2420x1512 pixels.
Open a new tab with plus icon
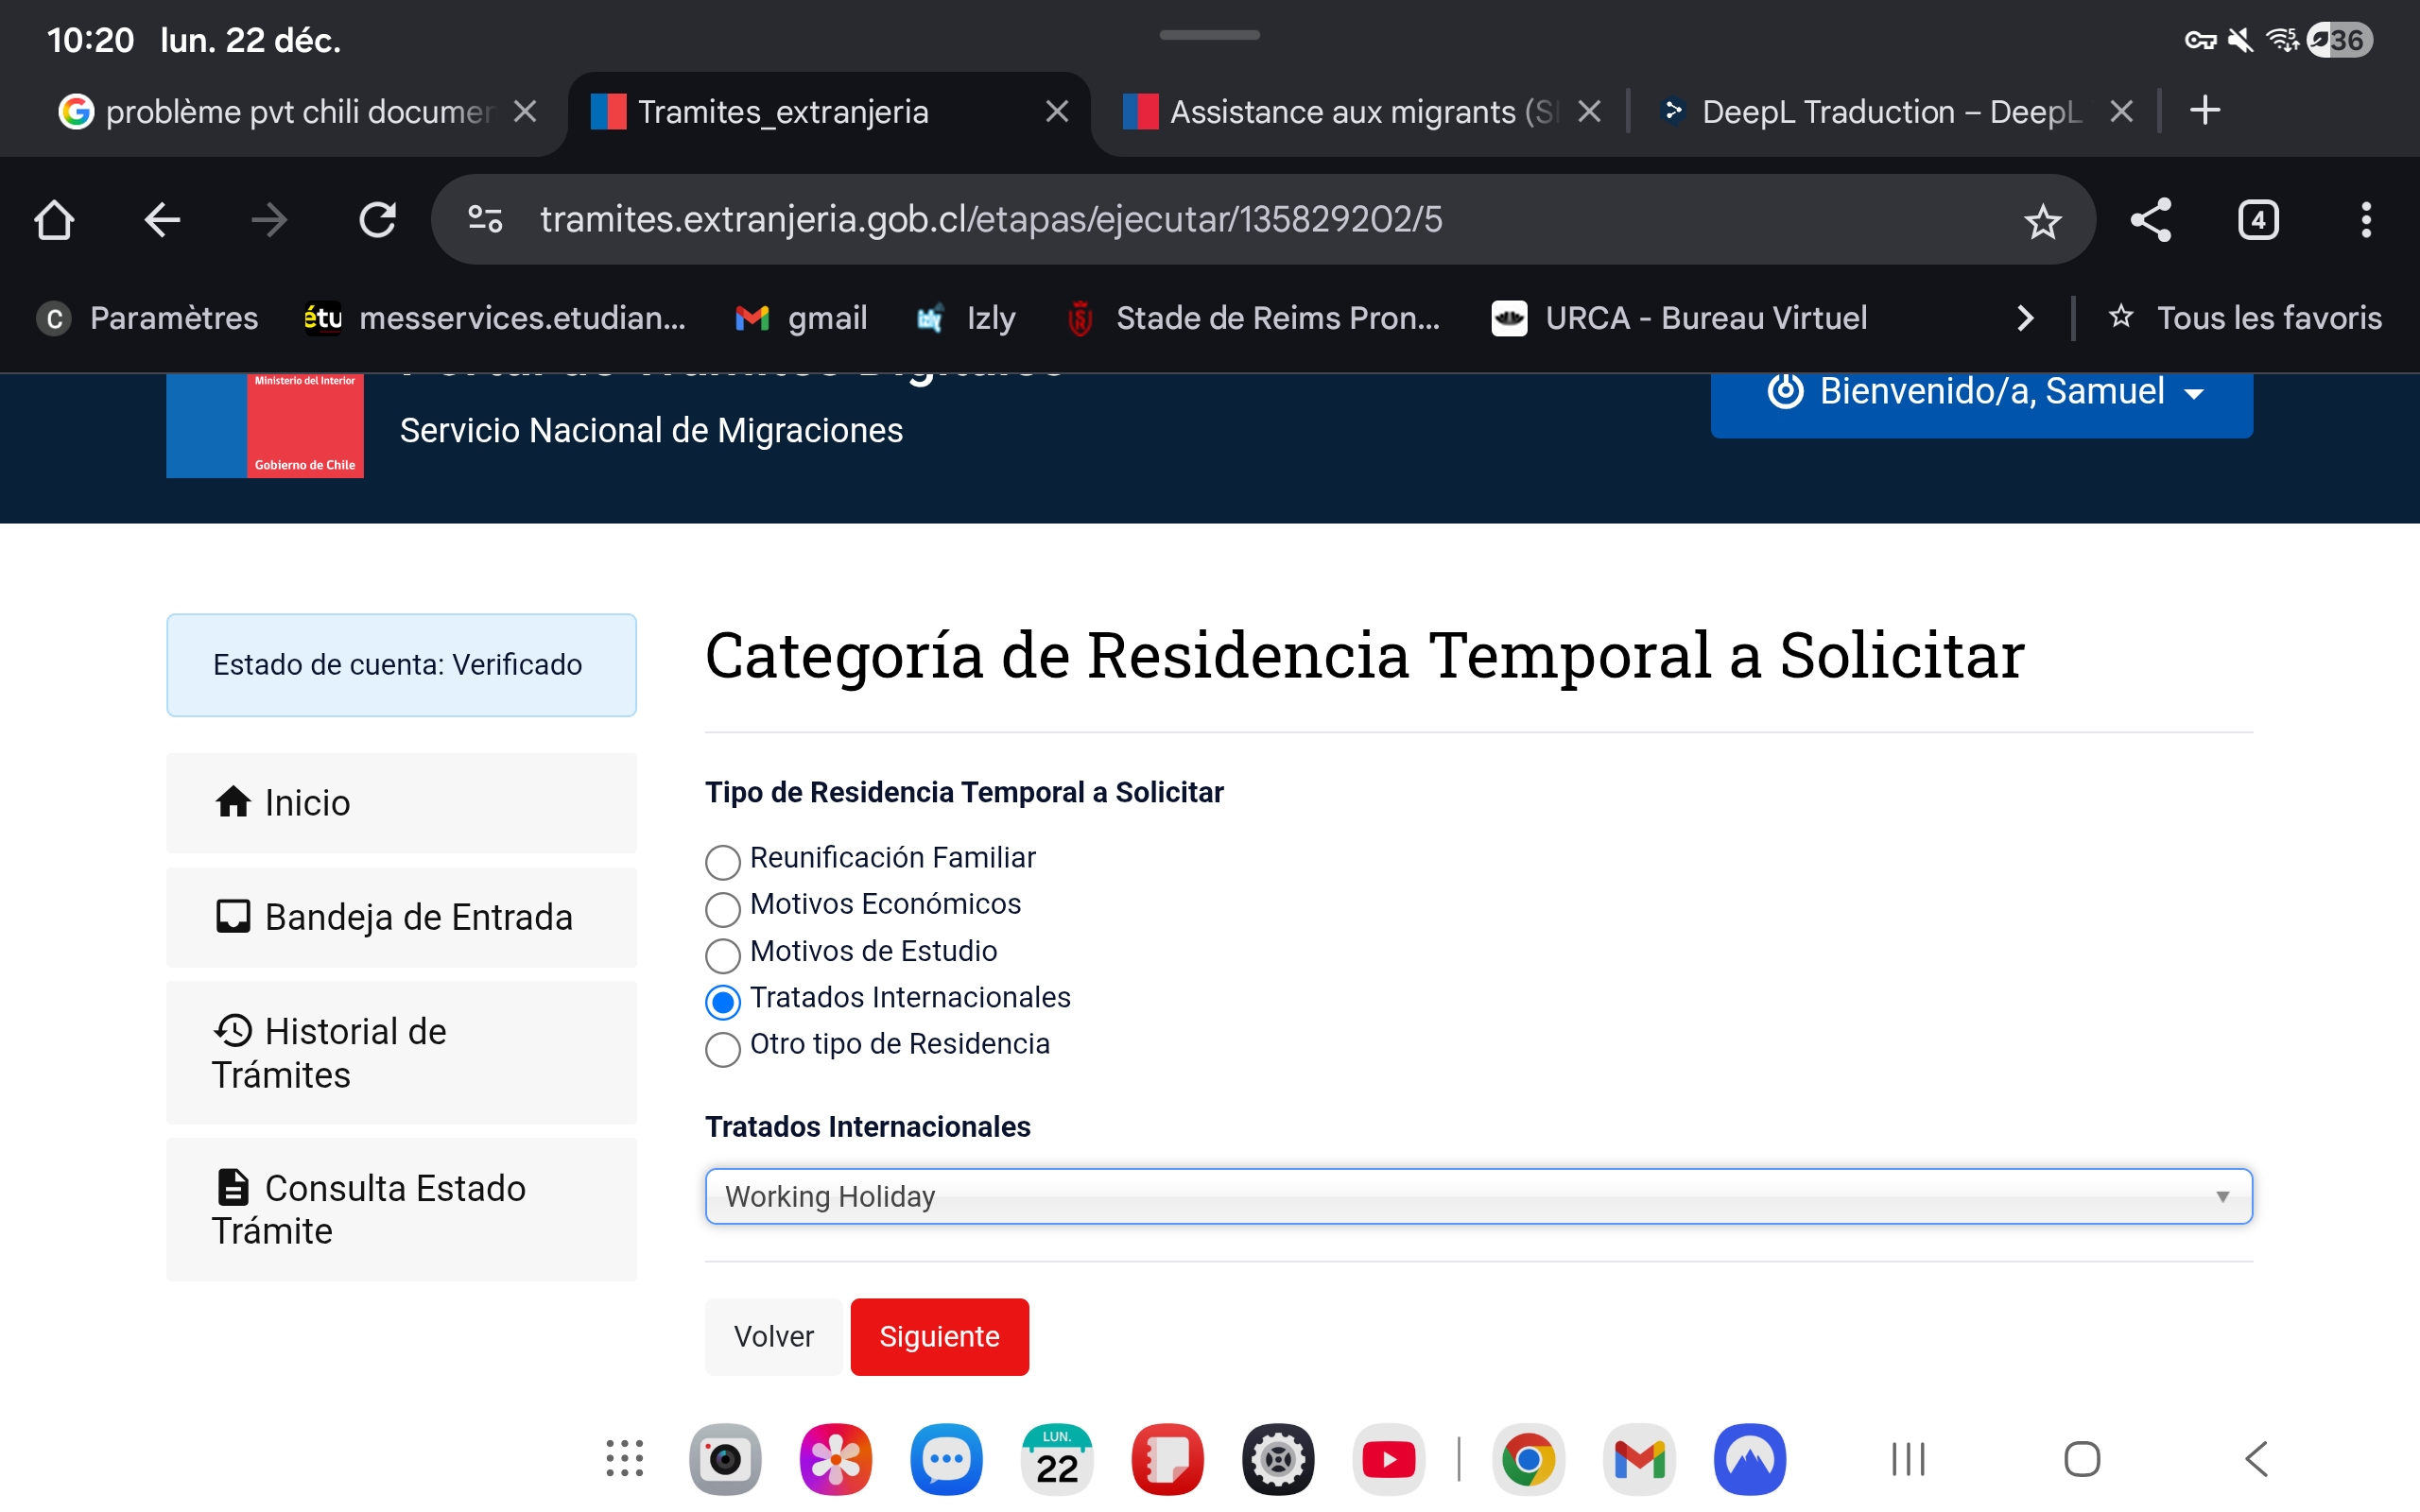pos(2204,110)
